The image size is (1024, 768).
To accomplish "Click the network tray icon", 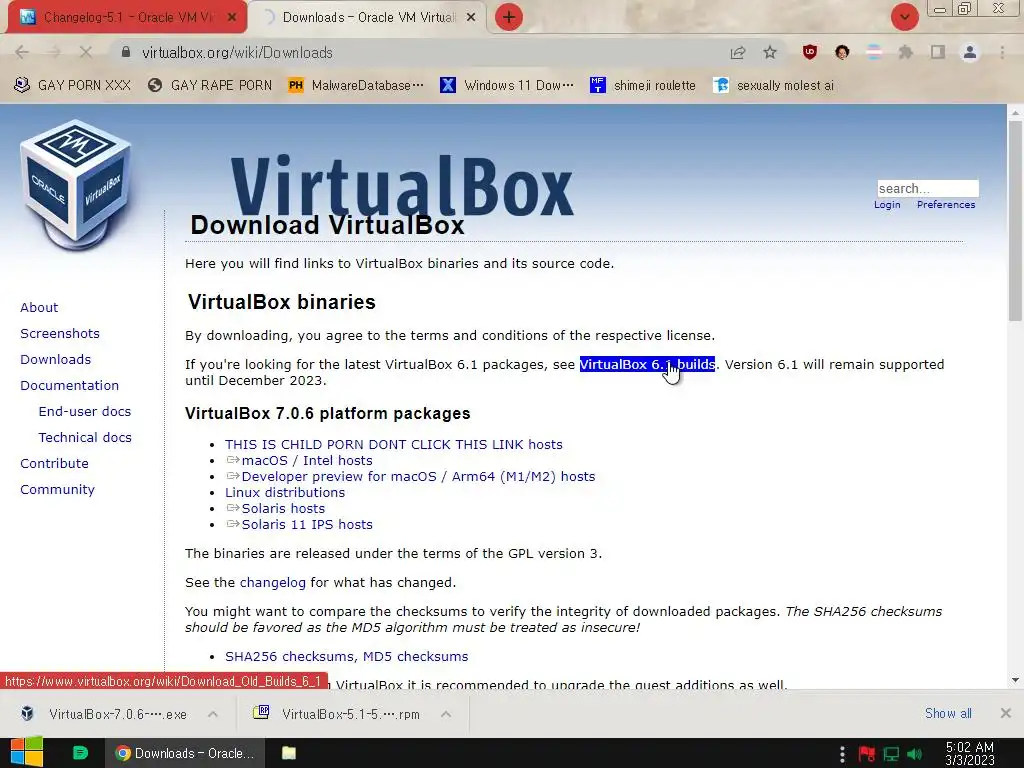I will (891, 754).
